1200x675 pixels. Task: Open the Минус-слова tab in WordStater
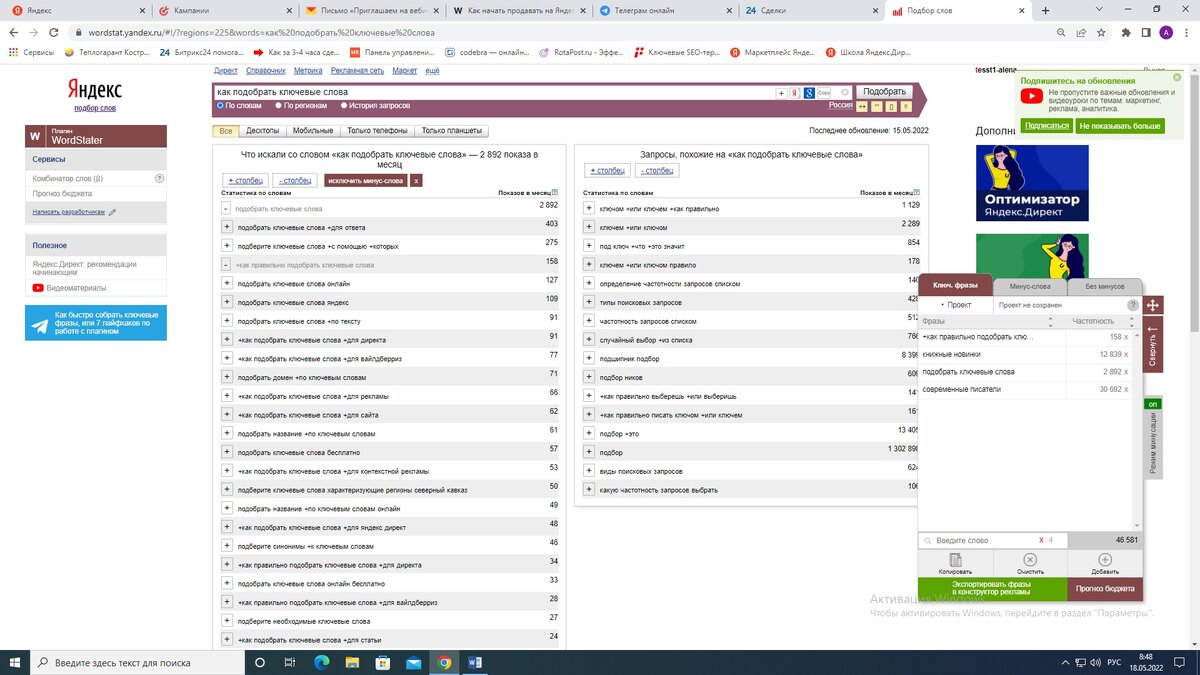pos(1030,286)
